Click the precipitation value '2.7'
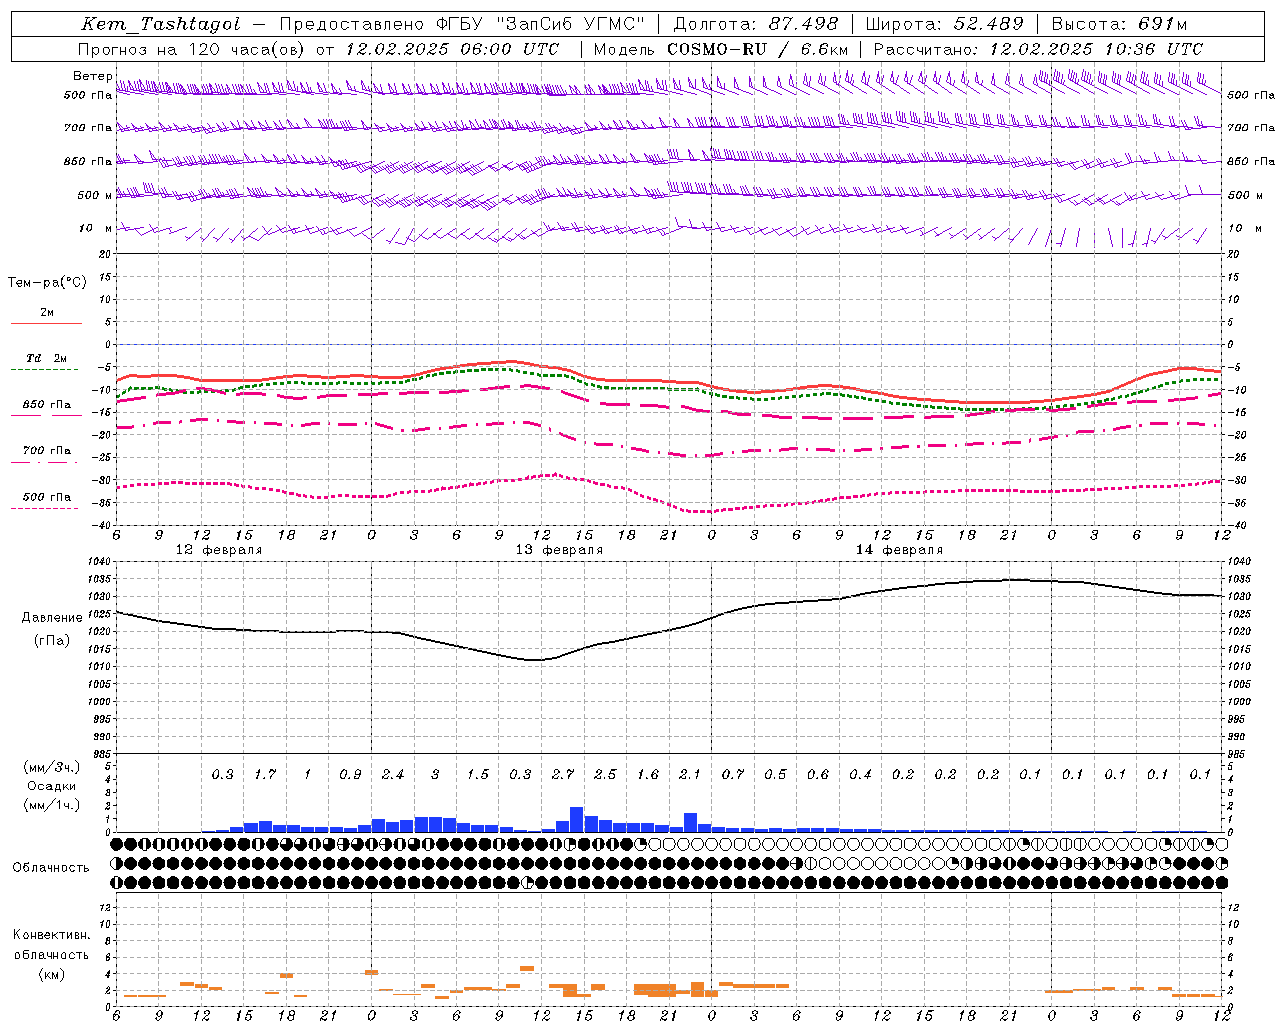The width and height of the screenshot is (1280, 1024). 563,774
